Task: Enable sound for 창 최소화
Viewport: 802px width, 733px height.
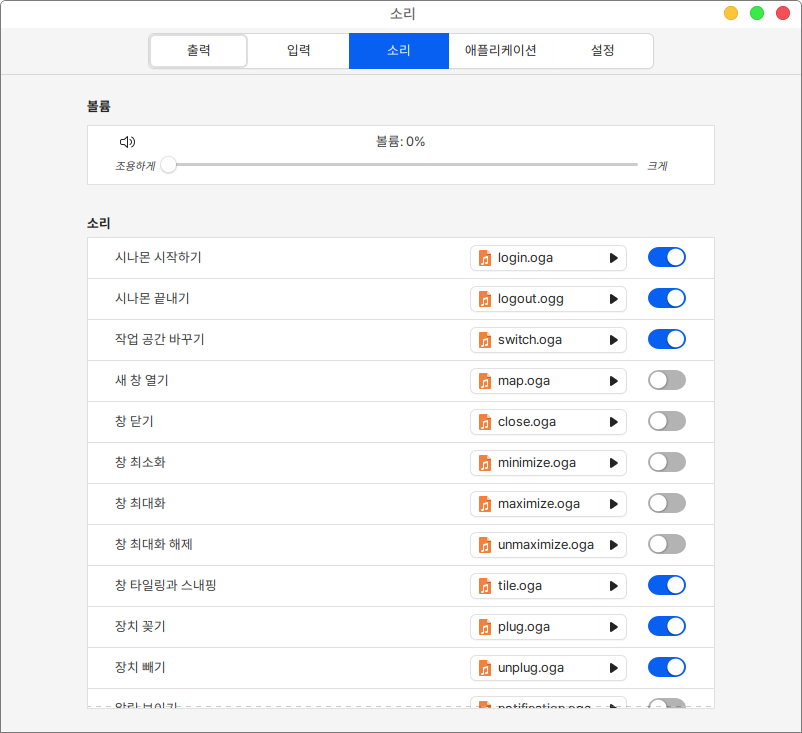Action: tap(666, 463)
